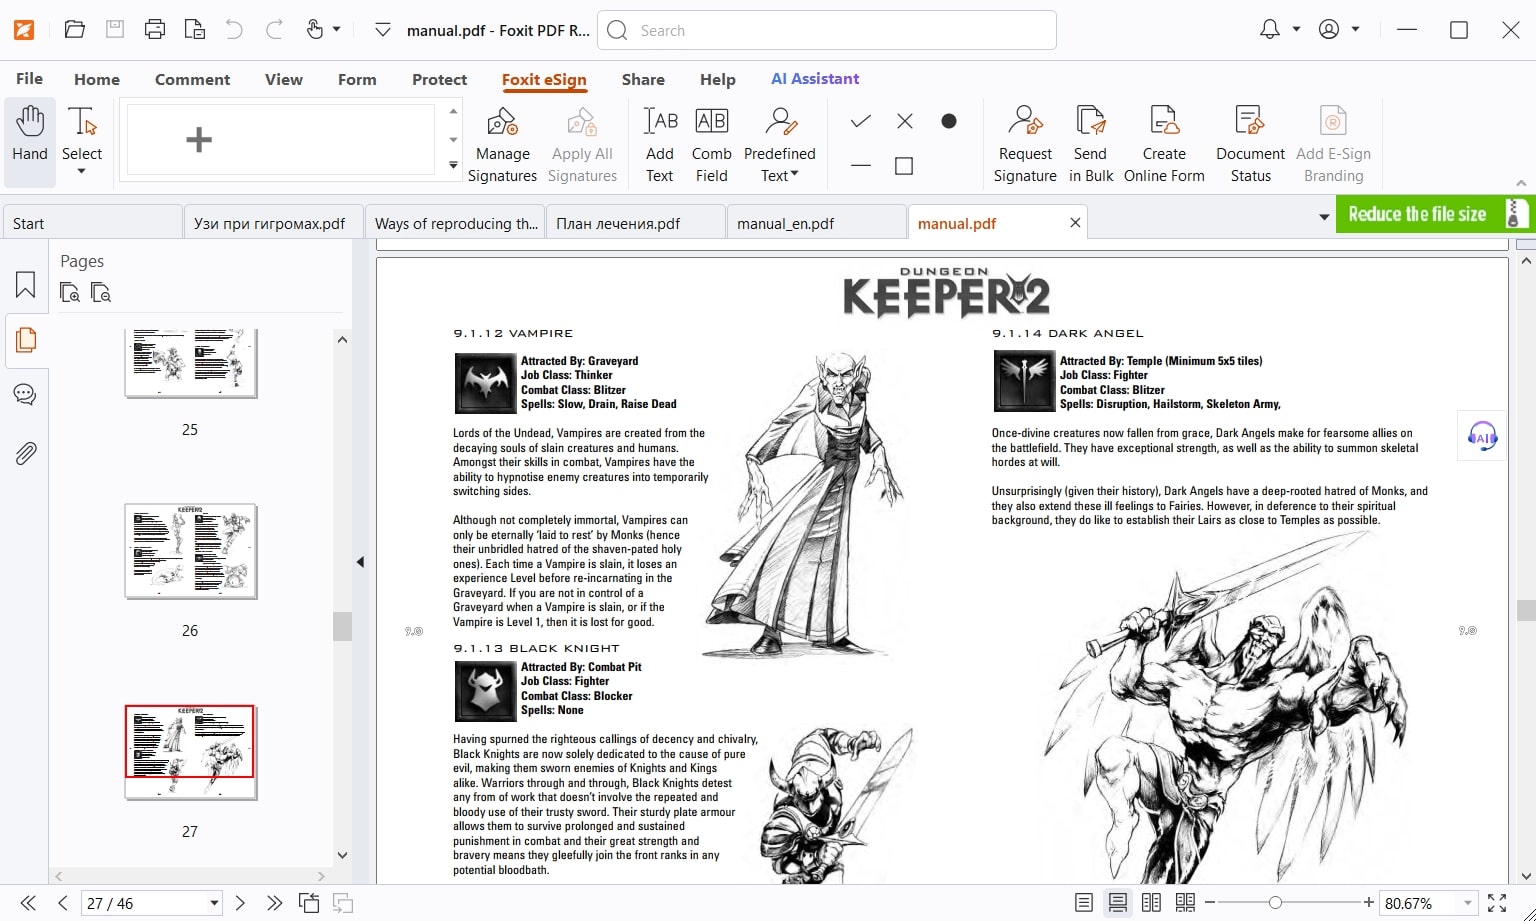Image resolution: width=1536 pixels, height=921 pixels.
Task: Close the manual.pdf tab
Action: [x=1075, y=223]
